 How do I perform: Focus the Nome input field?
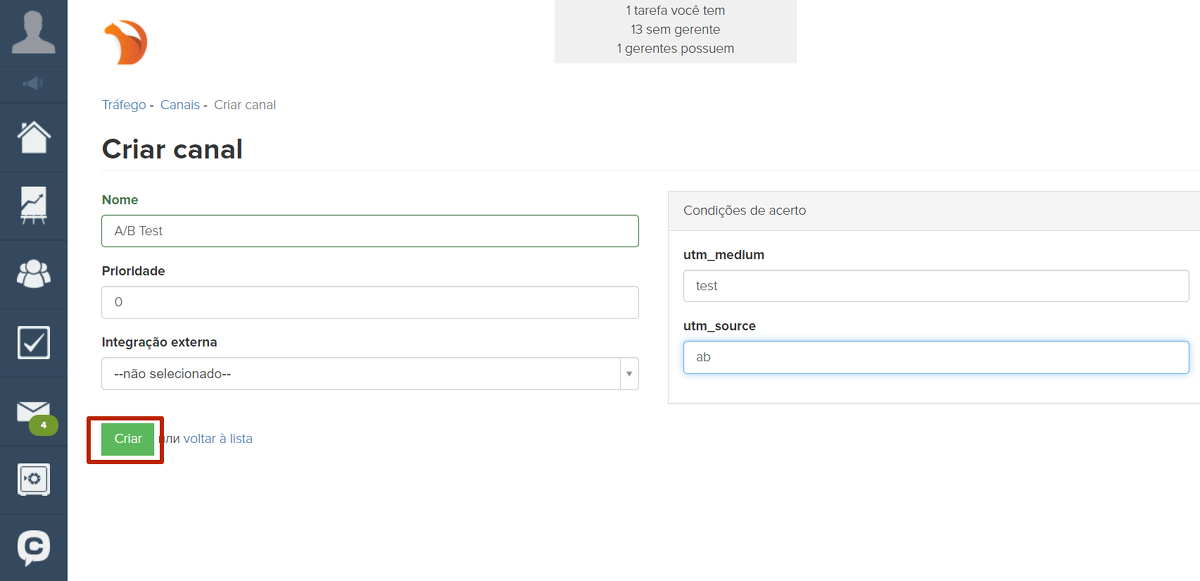coord(369,231)
